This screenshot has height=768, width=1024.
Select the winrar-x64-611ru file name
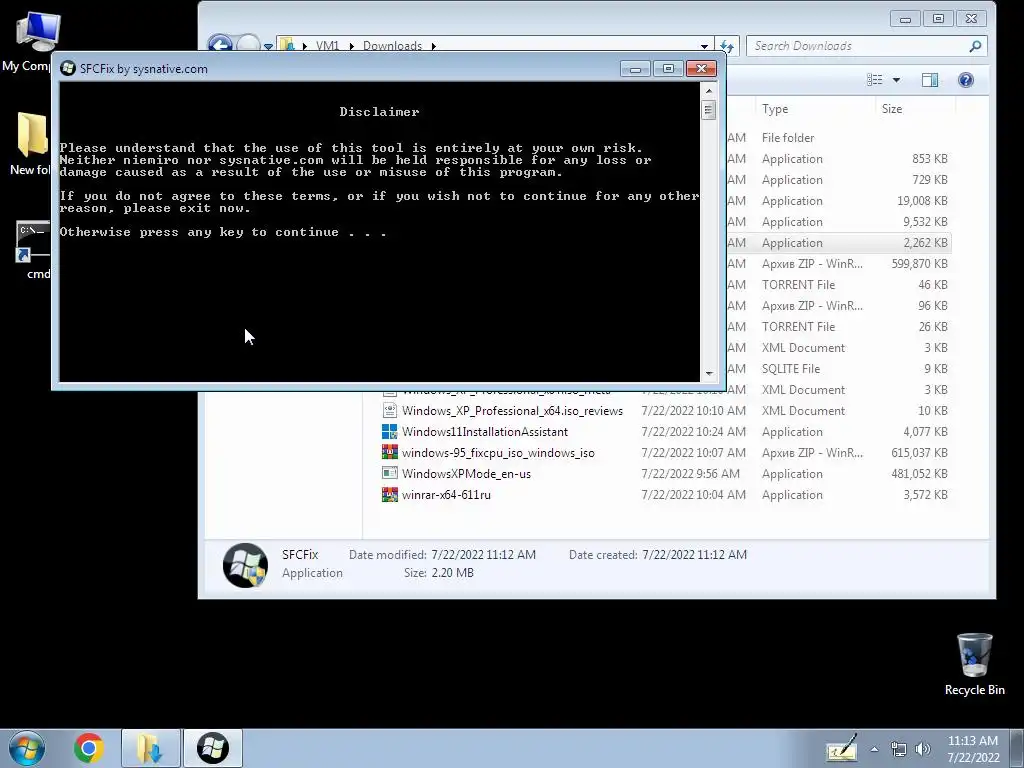(x=446, y=494)
